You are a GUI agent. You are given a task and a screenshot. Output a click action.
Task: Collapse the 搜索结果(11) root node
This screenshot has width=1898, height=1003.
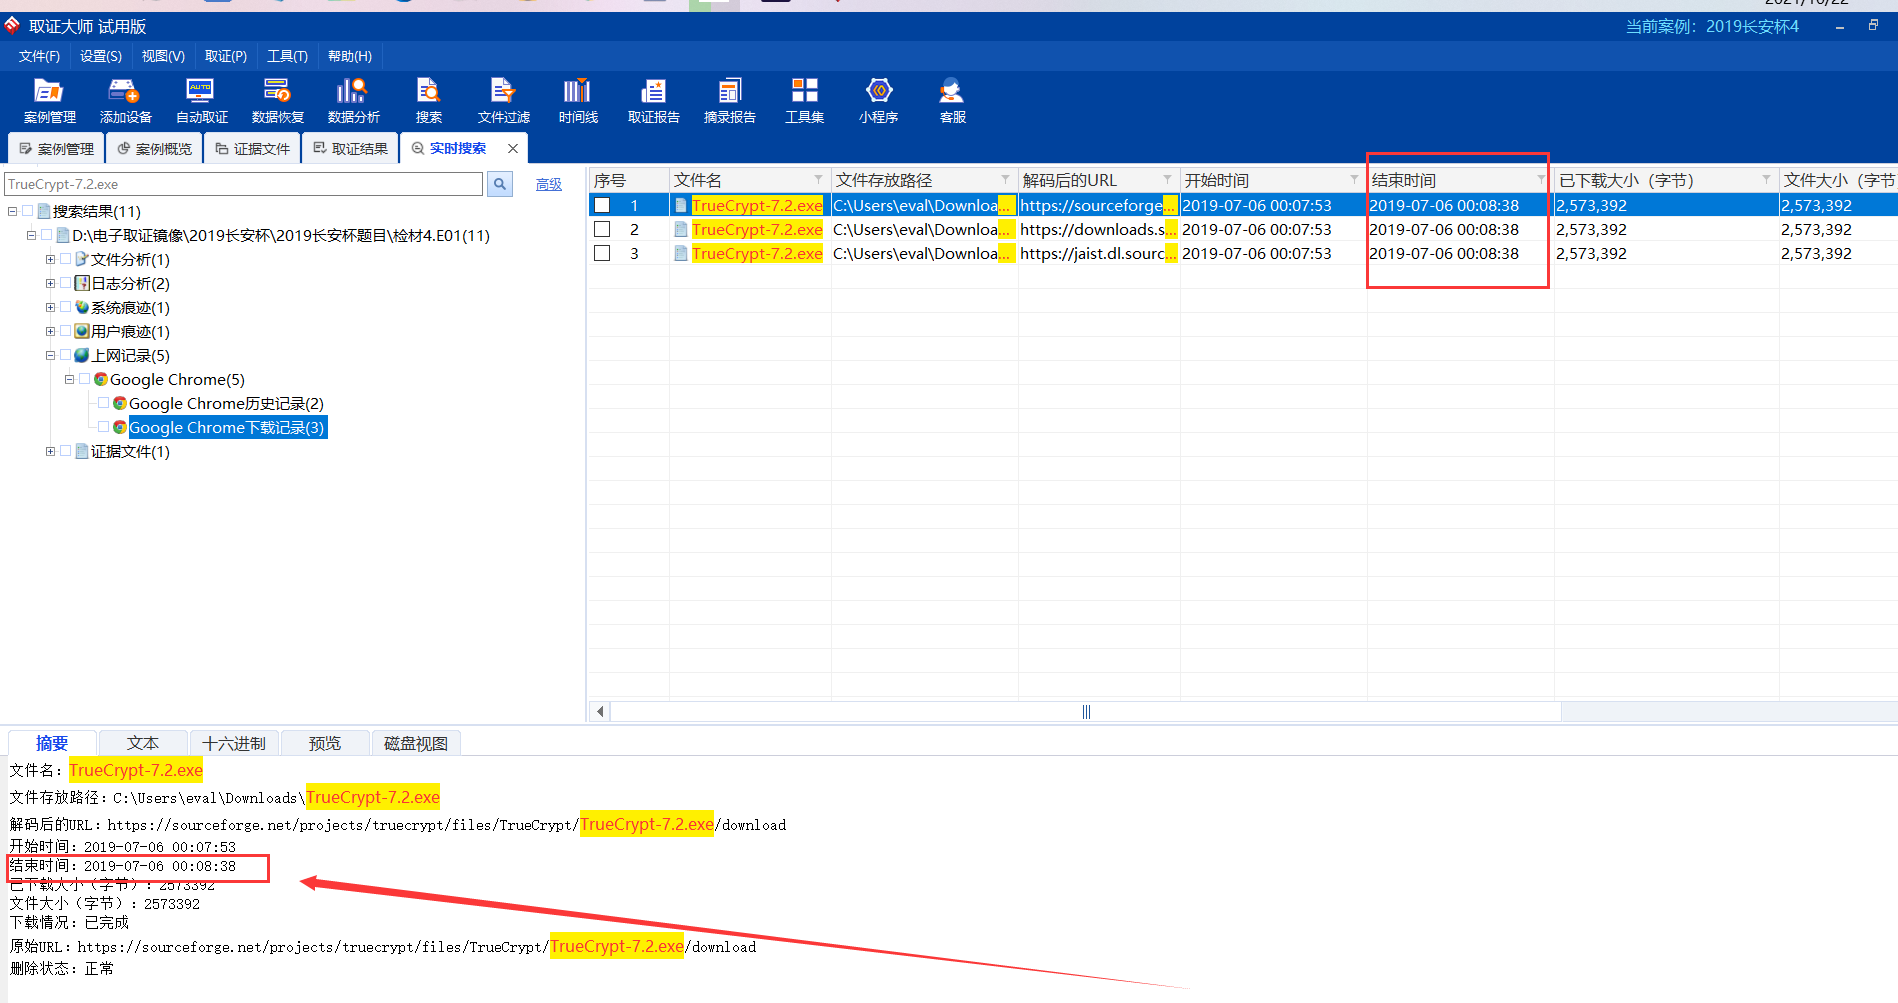coord(12,211)
